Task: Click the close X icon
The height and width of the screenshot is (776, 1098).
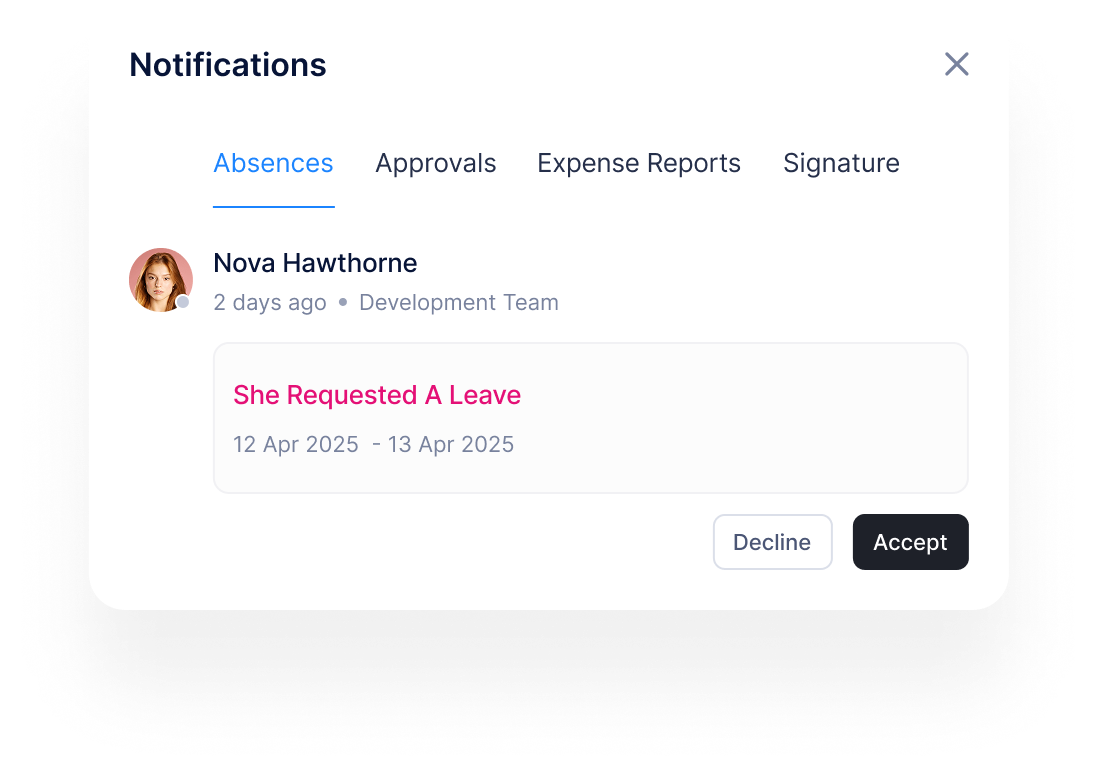Action: pyautogui.click(x=956, y=64)
